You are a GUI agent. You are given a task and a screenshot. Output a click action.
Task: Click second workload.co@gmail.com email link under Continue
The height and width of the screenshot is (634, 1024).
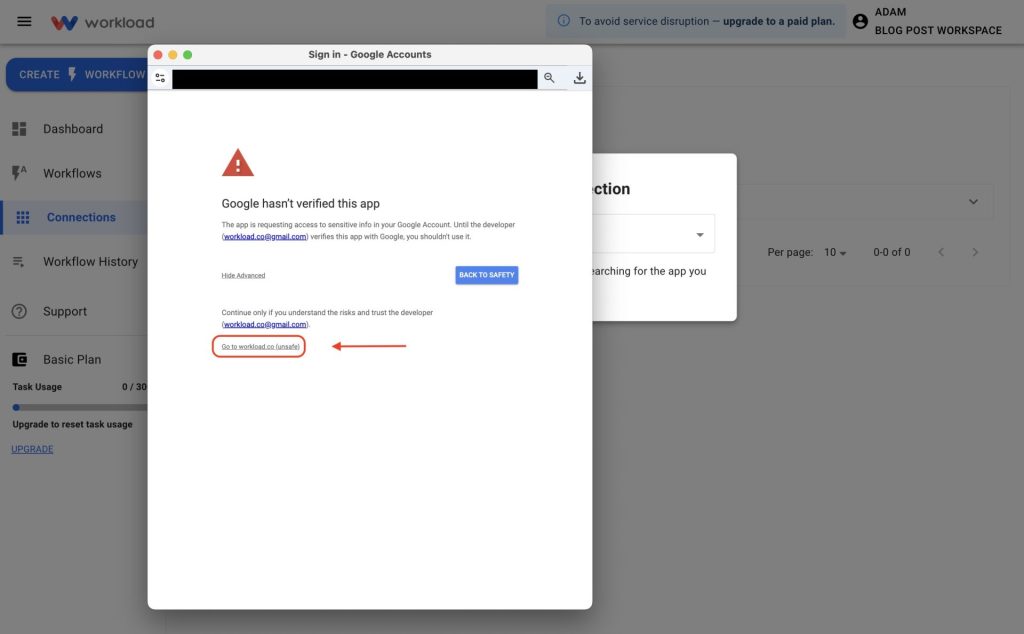[265, 325]
